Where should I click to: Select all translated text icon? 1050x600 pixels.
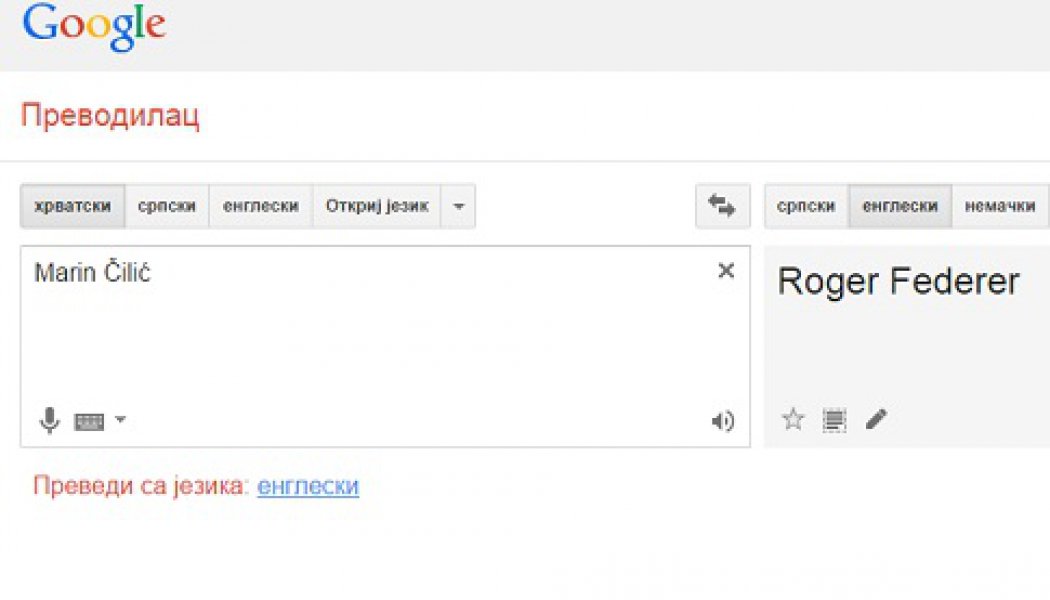(x=834, y=420)
